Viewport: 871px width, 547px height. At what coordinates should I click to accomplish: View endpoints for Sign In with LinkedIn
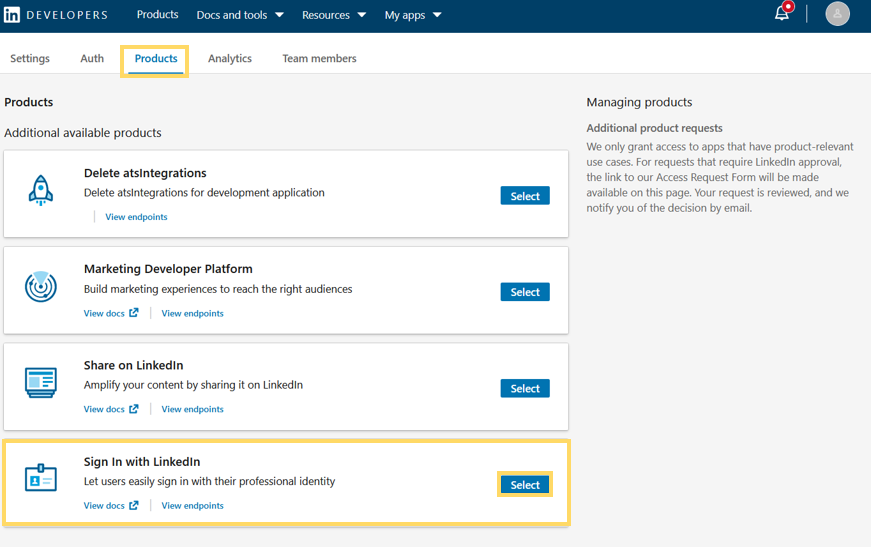pyautogui.click(x=193, y=505)
